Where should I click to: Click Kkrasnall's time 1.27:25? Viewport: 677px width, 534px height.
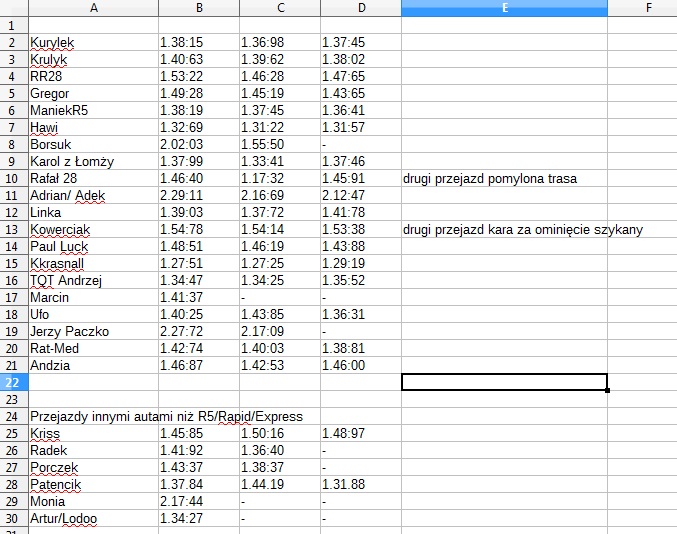pos(280,263)
